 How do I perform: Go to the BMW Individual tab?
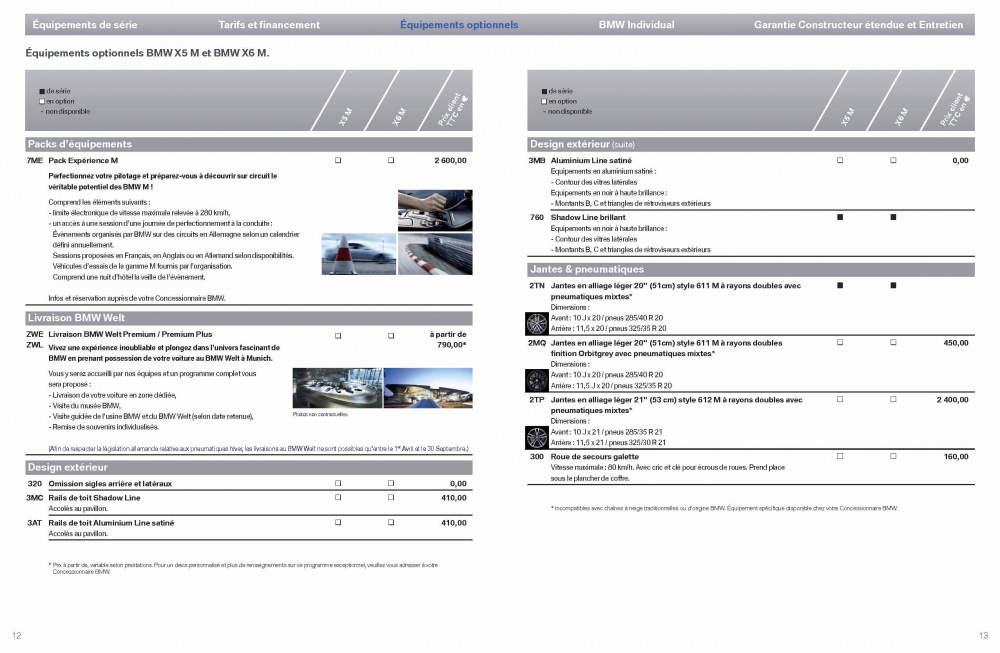pos(636,25)
